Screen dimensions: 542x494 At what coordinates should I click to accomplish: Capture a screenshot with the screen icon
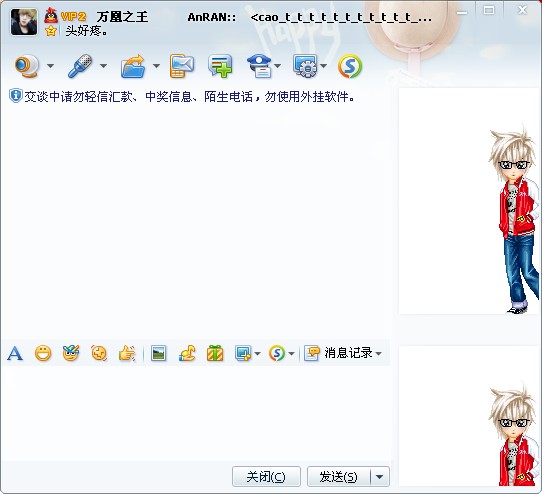pos(243,353)
